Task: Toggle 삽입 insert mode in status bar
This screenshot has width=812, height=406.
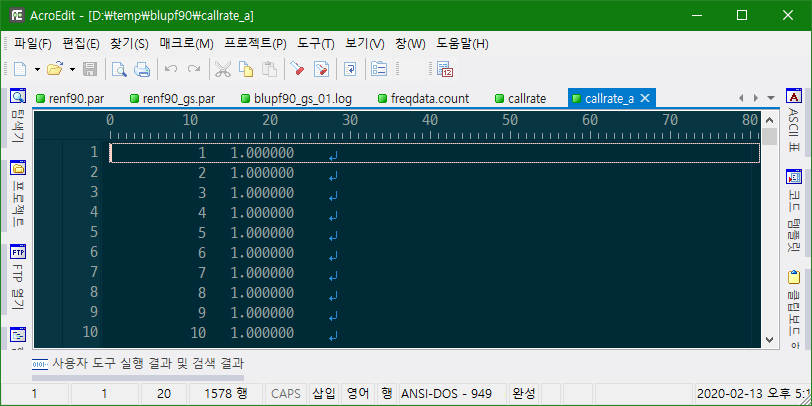Action: (x=324, y=394)
